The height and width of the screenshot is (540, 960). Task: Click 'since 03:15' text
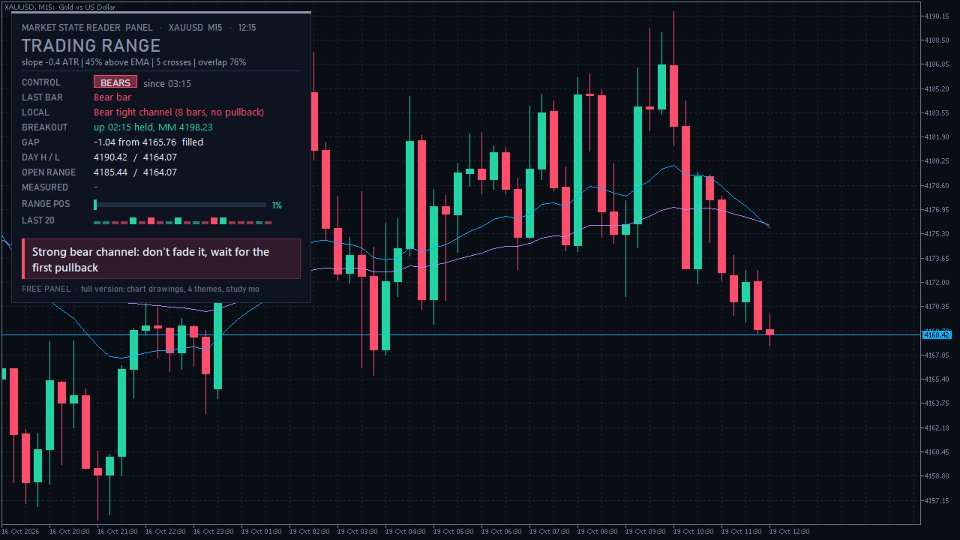pos(167,83)
